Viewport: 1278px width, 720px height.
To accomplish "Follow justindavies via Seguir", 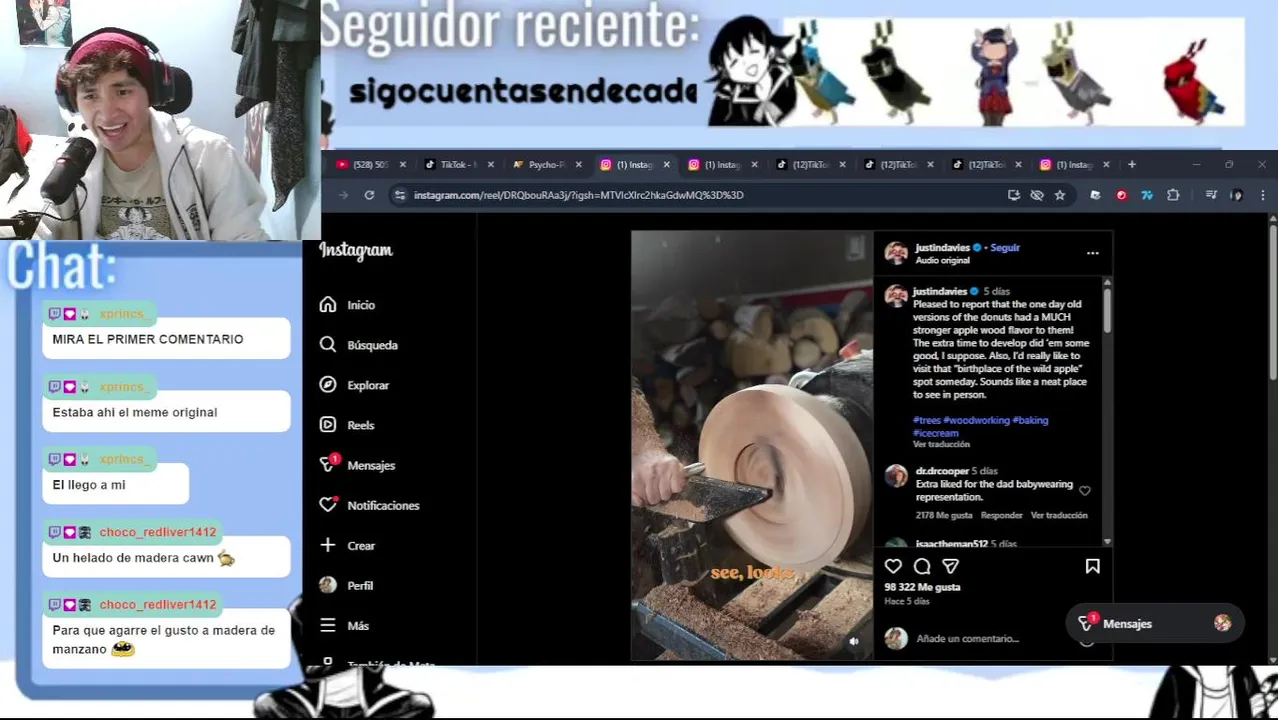I will coord(1005,247).
